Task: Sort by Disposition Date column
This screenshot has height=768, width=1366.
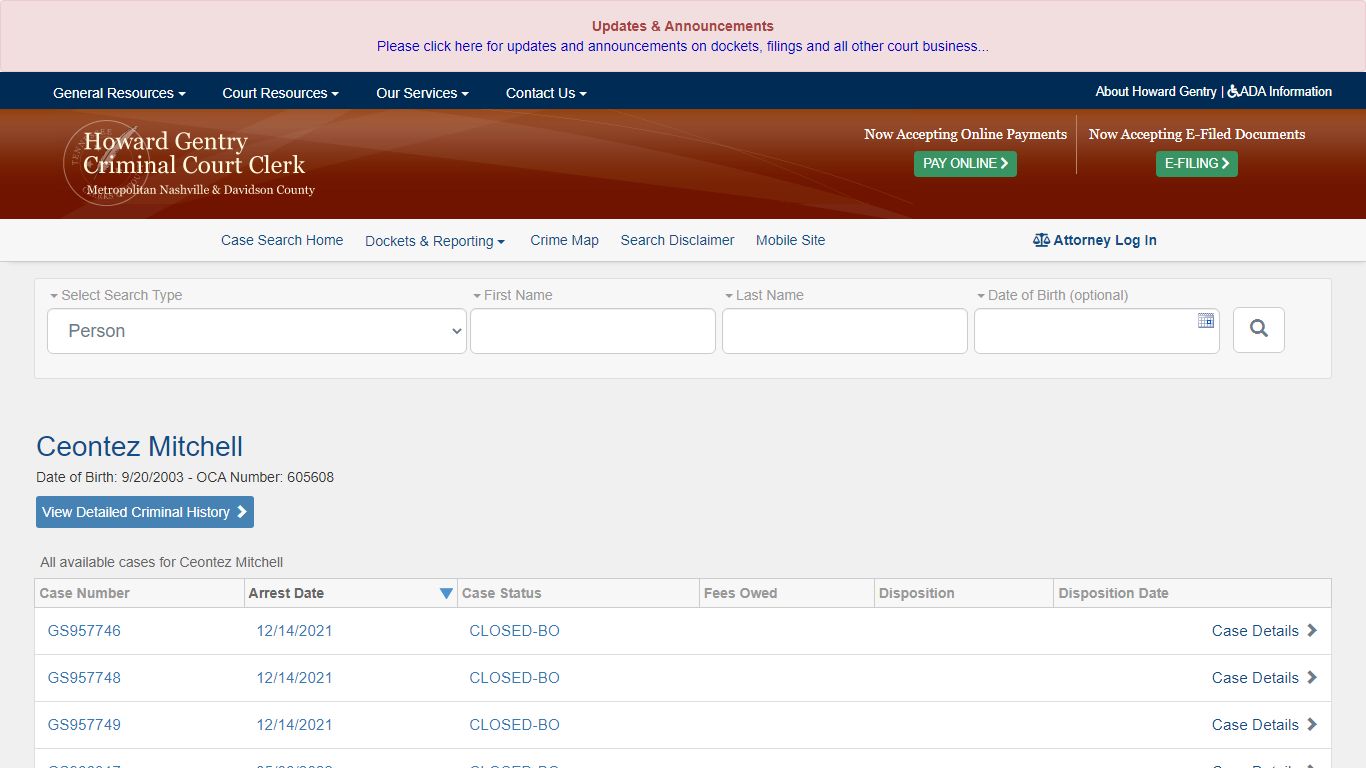Action: click(x=1113, y=593)
